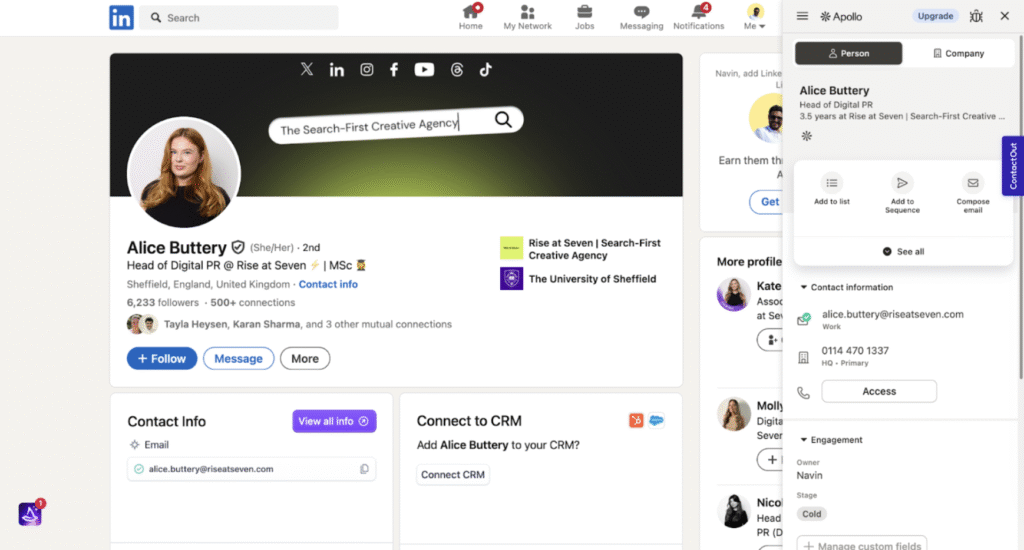This screenshot has height=550, width=1024.
Task: Follow Alice Buttery
Action: [x=162, y=359]
